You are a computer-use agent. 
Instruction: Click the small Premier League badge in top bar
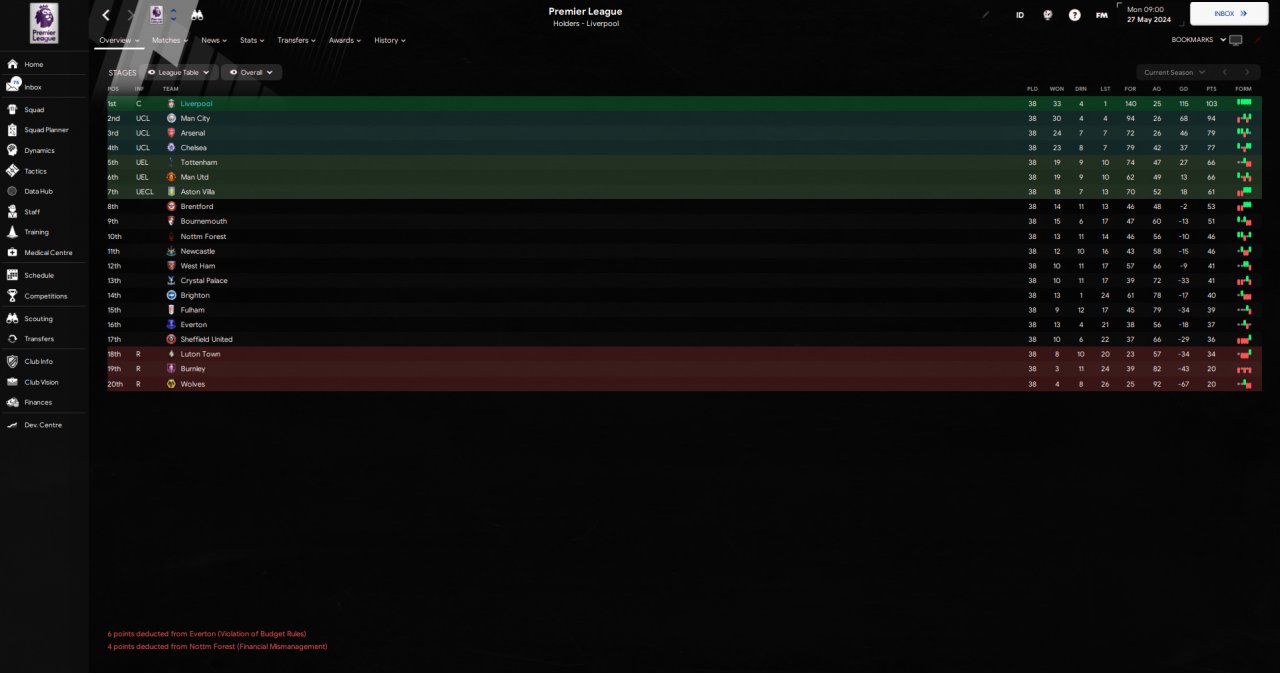click(157, 14)
